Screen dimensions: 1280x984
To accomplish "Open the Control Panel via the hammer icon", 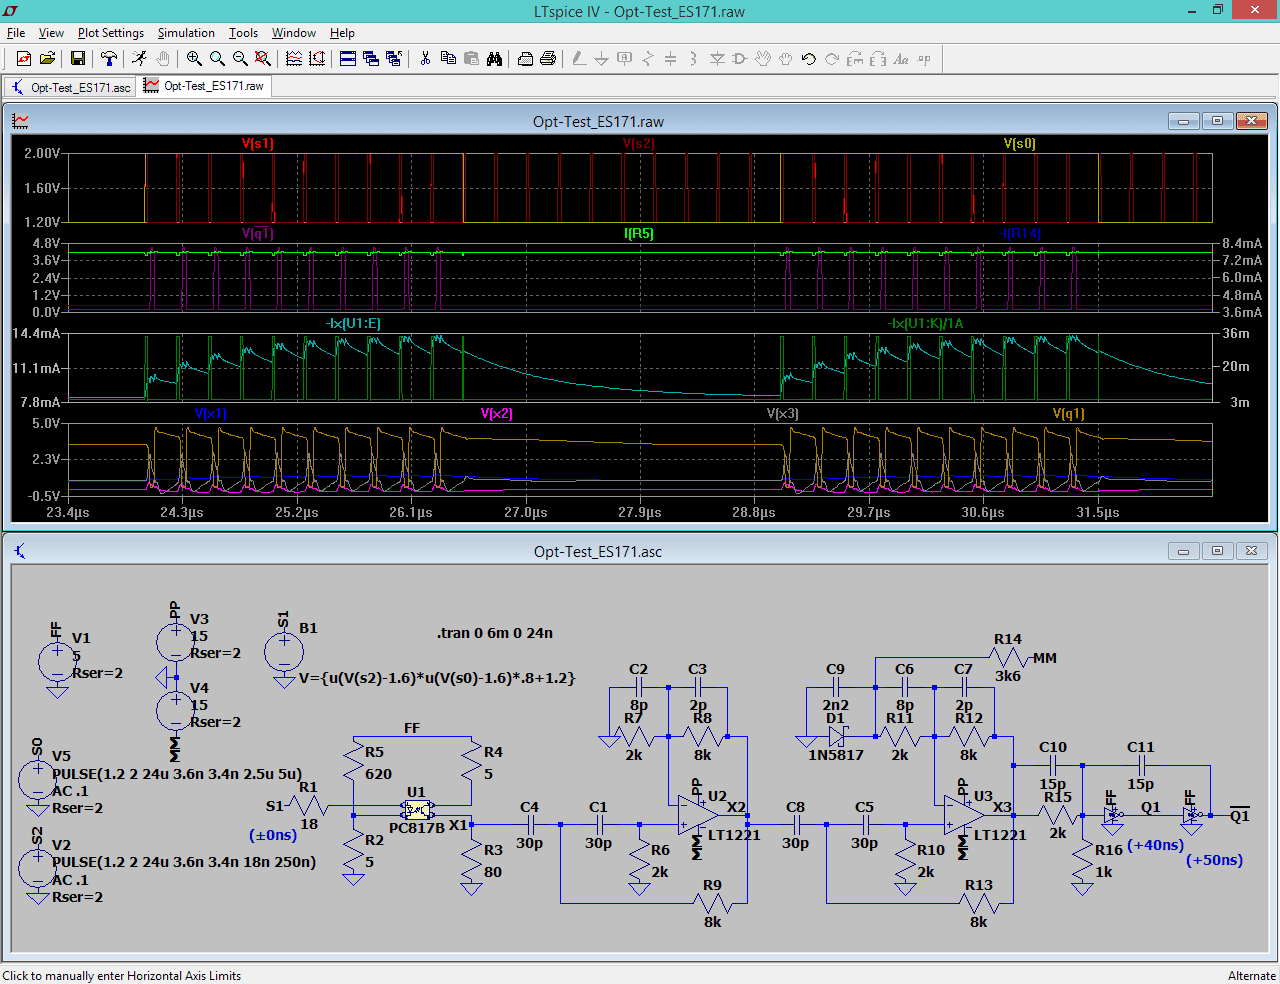I will click(111, 59).
